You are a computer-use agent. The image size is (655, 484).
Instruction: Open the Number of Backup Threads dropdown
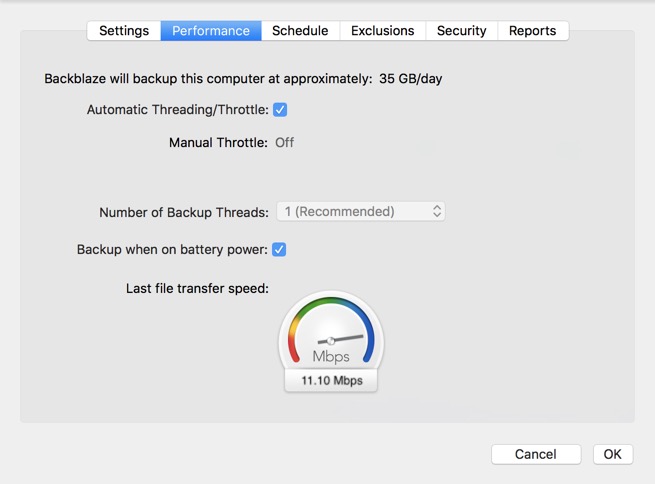pyautogui.click(x=361, y=211)
